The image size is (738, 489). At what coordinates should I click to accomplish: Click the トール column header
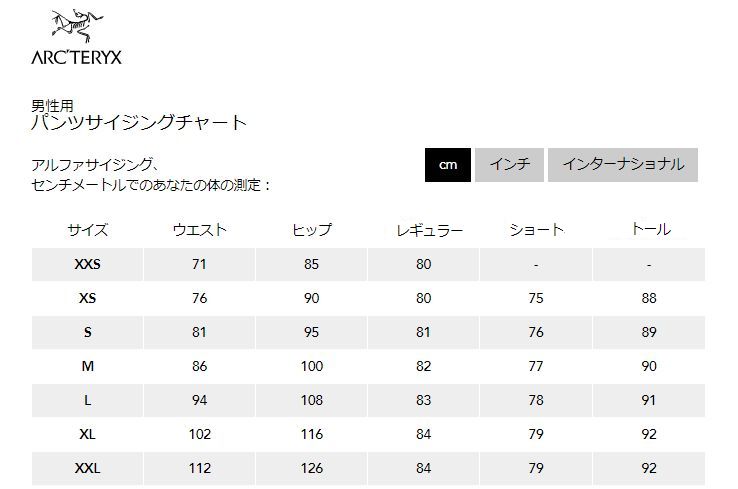tap(649, 230)
